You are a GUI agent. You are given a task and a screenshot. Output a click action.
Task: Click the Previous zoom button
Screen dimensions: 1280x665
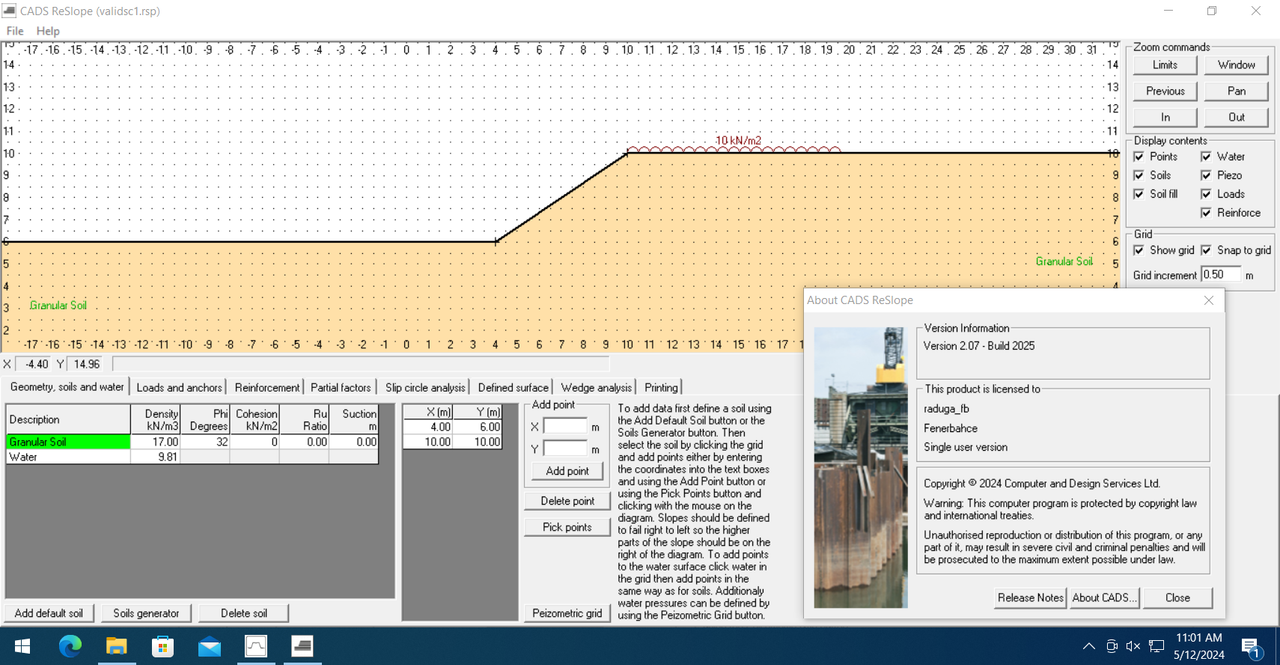1165,91
